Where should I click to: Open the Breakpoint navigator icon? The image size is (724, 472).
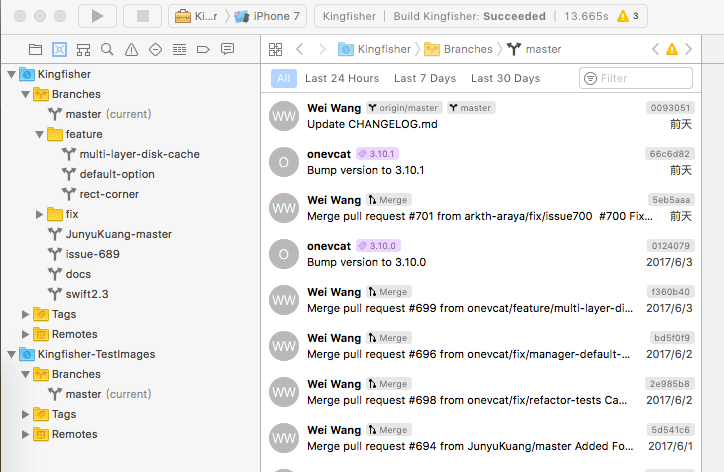(203, 49)
